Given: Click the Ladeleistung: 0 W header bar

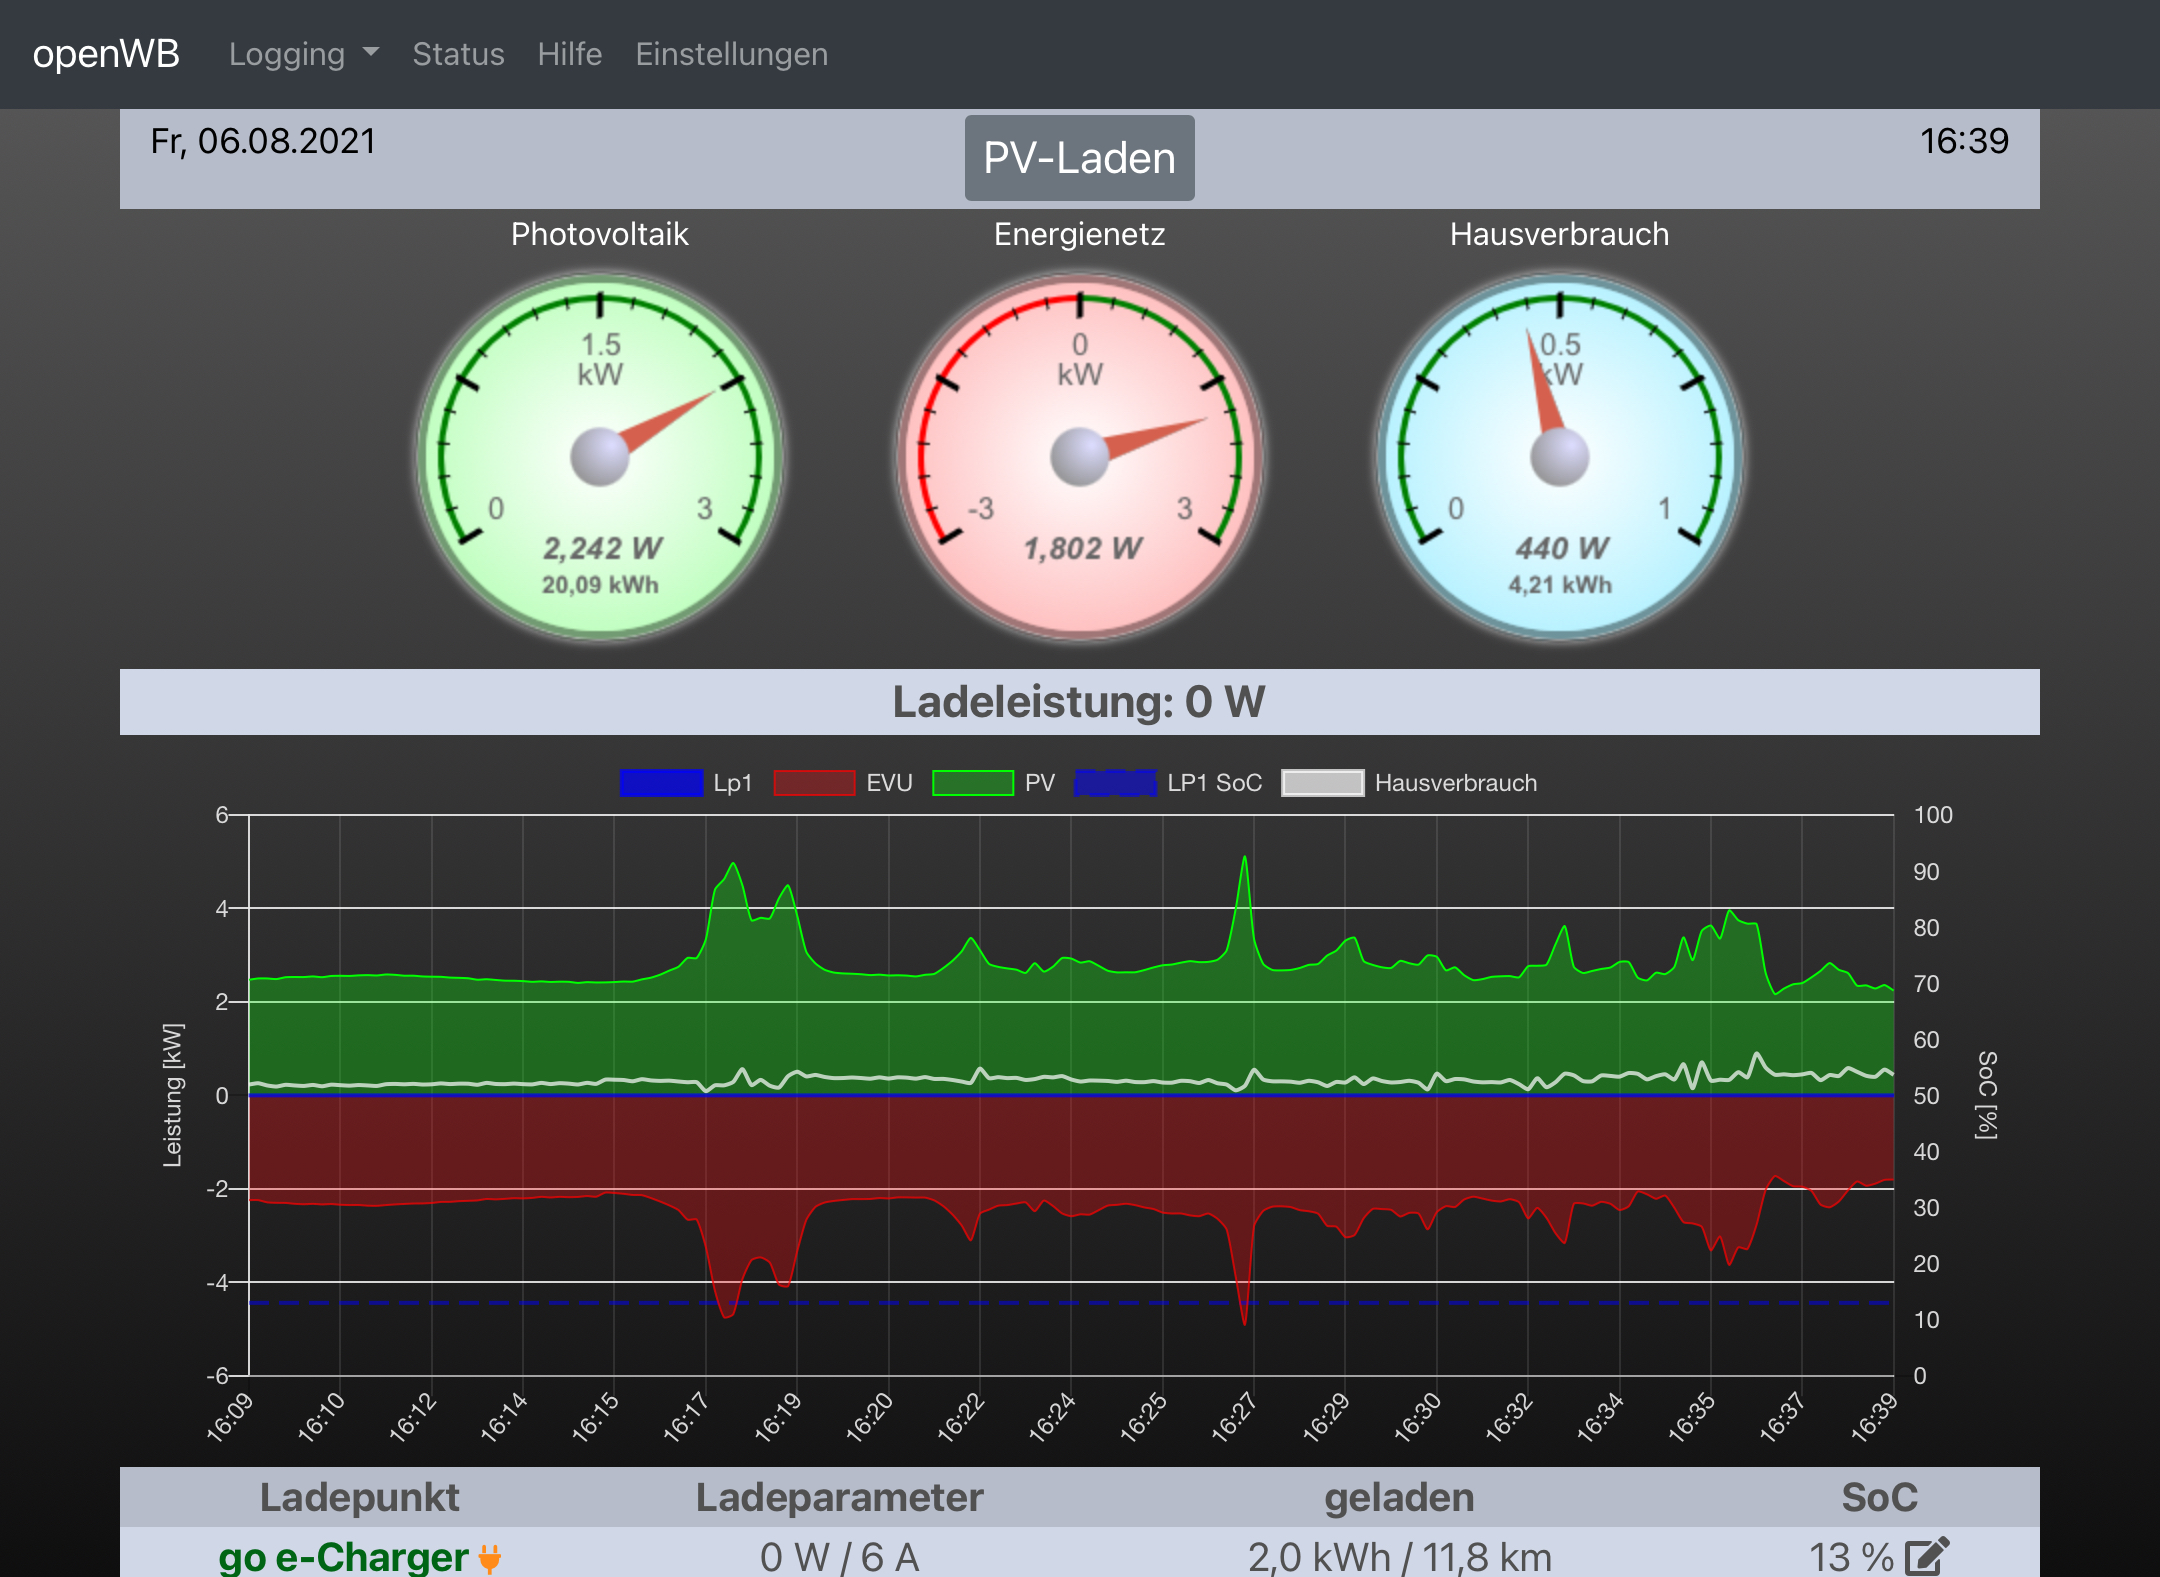Looking at the screenshot, I should (1079, 702).
